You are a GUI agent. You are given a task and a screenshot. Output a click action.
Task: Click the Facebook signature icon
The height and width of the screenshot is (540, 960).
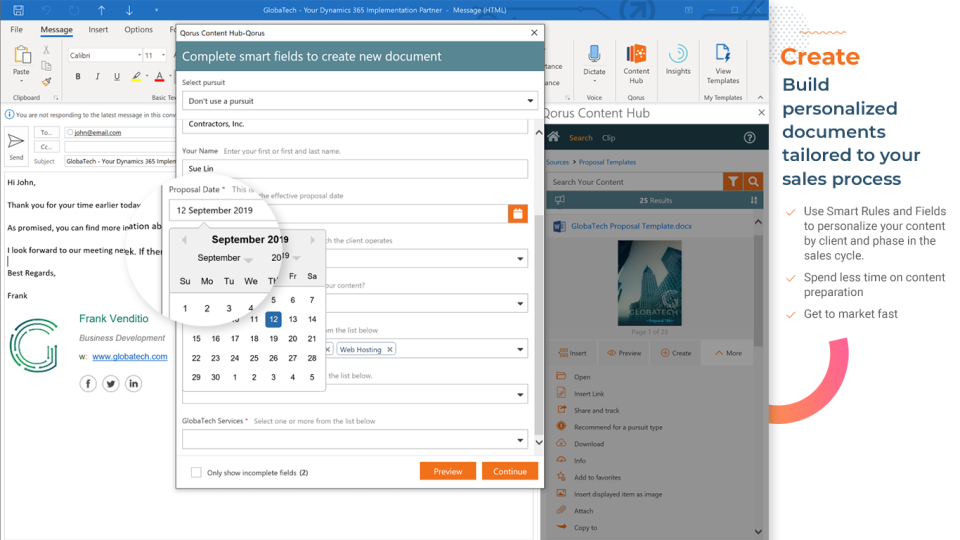[x=88, y=384]
